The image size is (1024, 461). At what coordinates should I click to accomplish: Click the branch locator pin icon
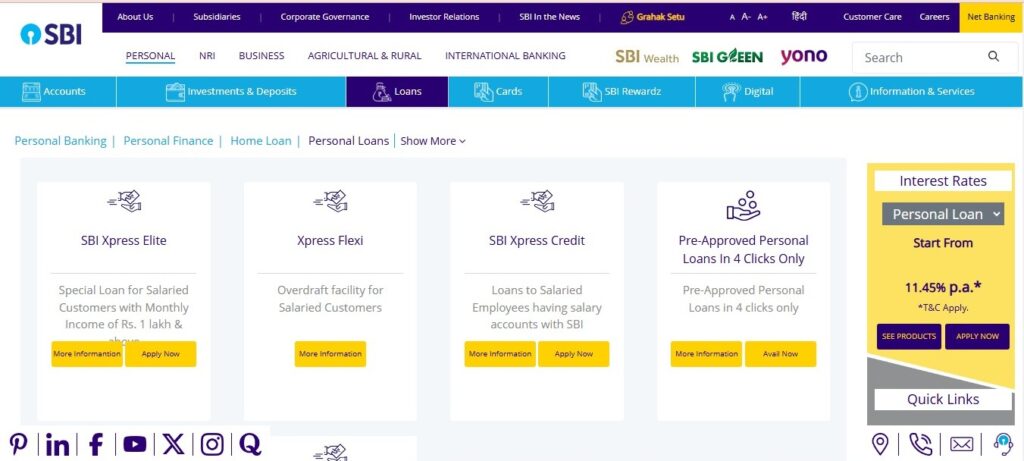click(x=880, y=444)
